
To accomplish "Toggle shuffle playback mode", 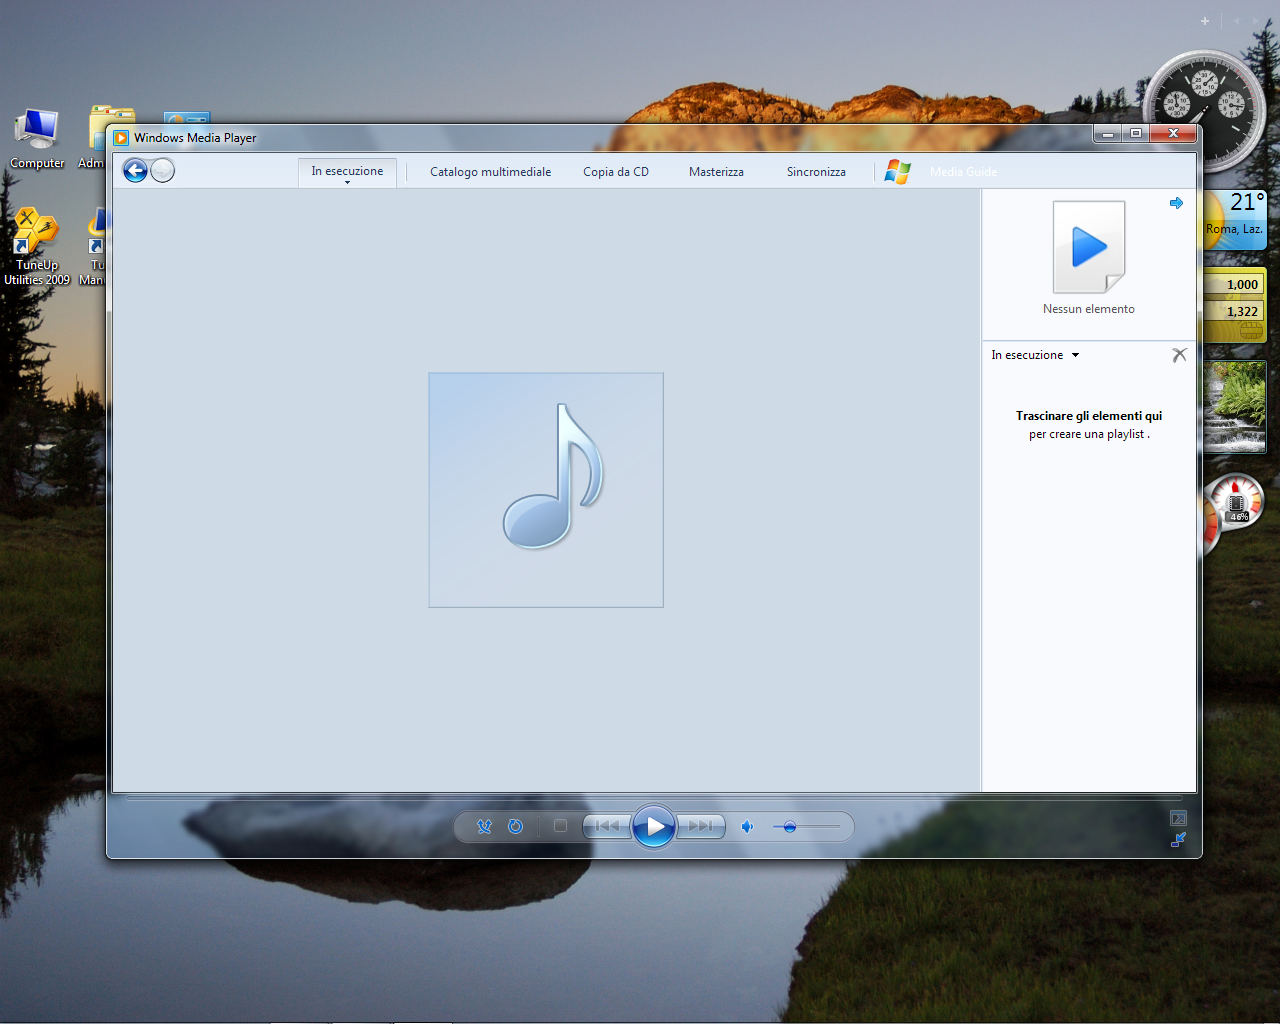I will [x=485, y=827].
